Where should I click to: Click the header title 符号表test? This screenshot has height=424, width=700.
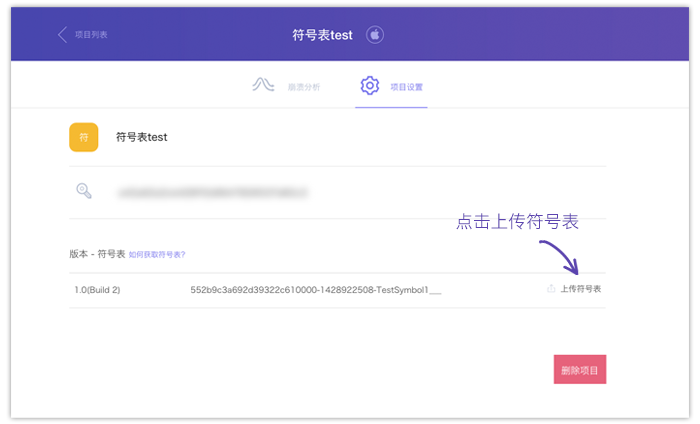click(x=322, y=35)
